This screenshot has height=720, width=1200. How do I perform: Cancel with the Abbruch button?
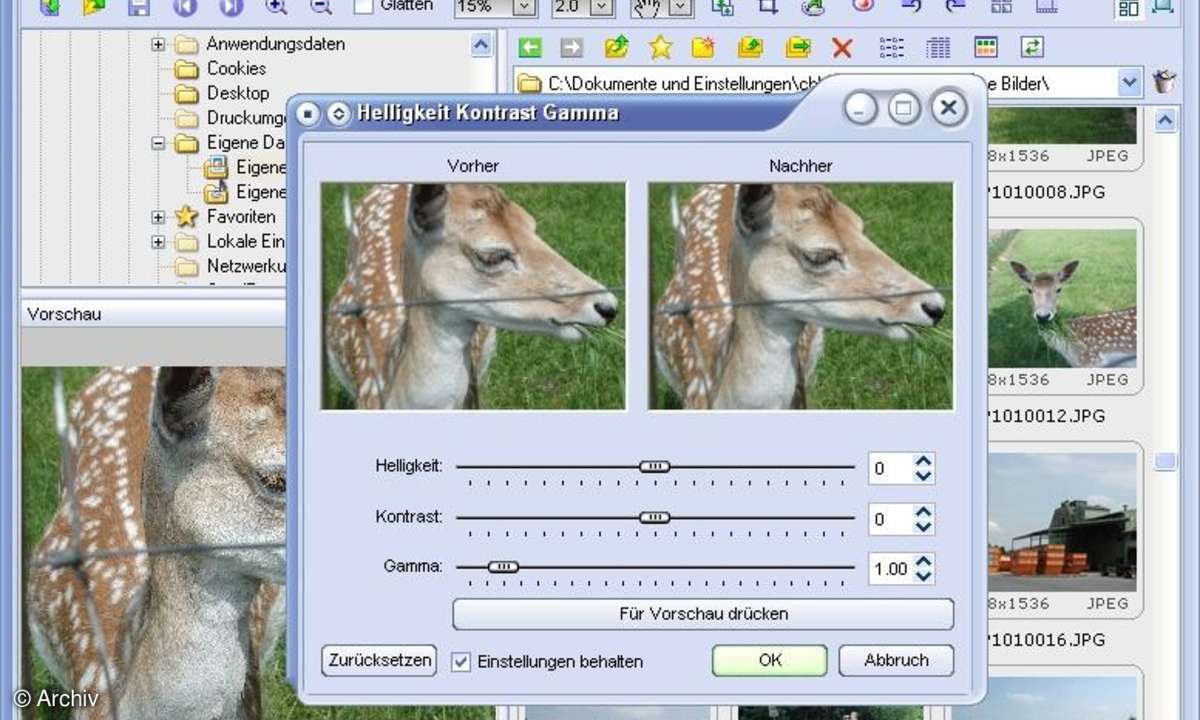[x=896, y=660]
